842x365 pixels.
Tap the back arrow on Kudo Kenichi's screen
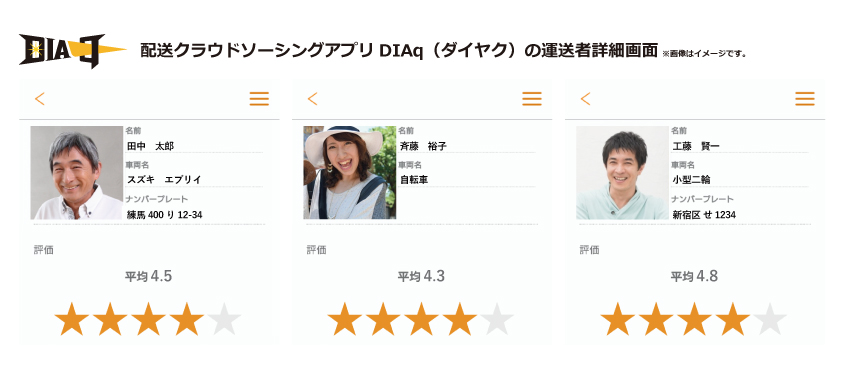coord(585,99)
